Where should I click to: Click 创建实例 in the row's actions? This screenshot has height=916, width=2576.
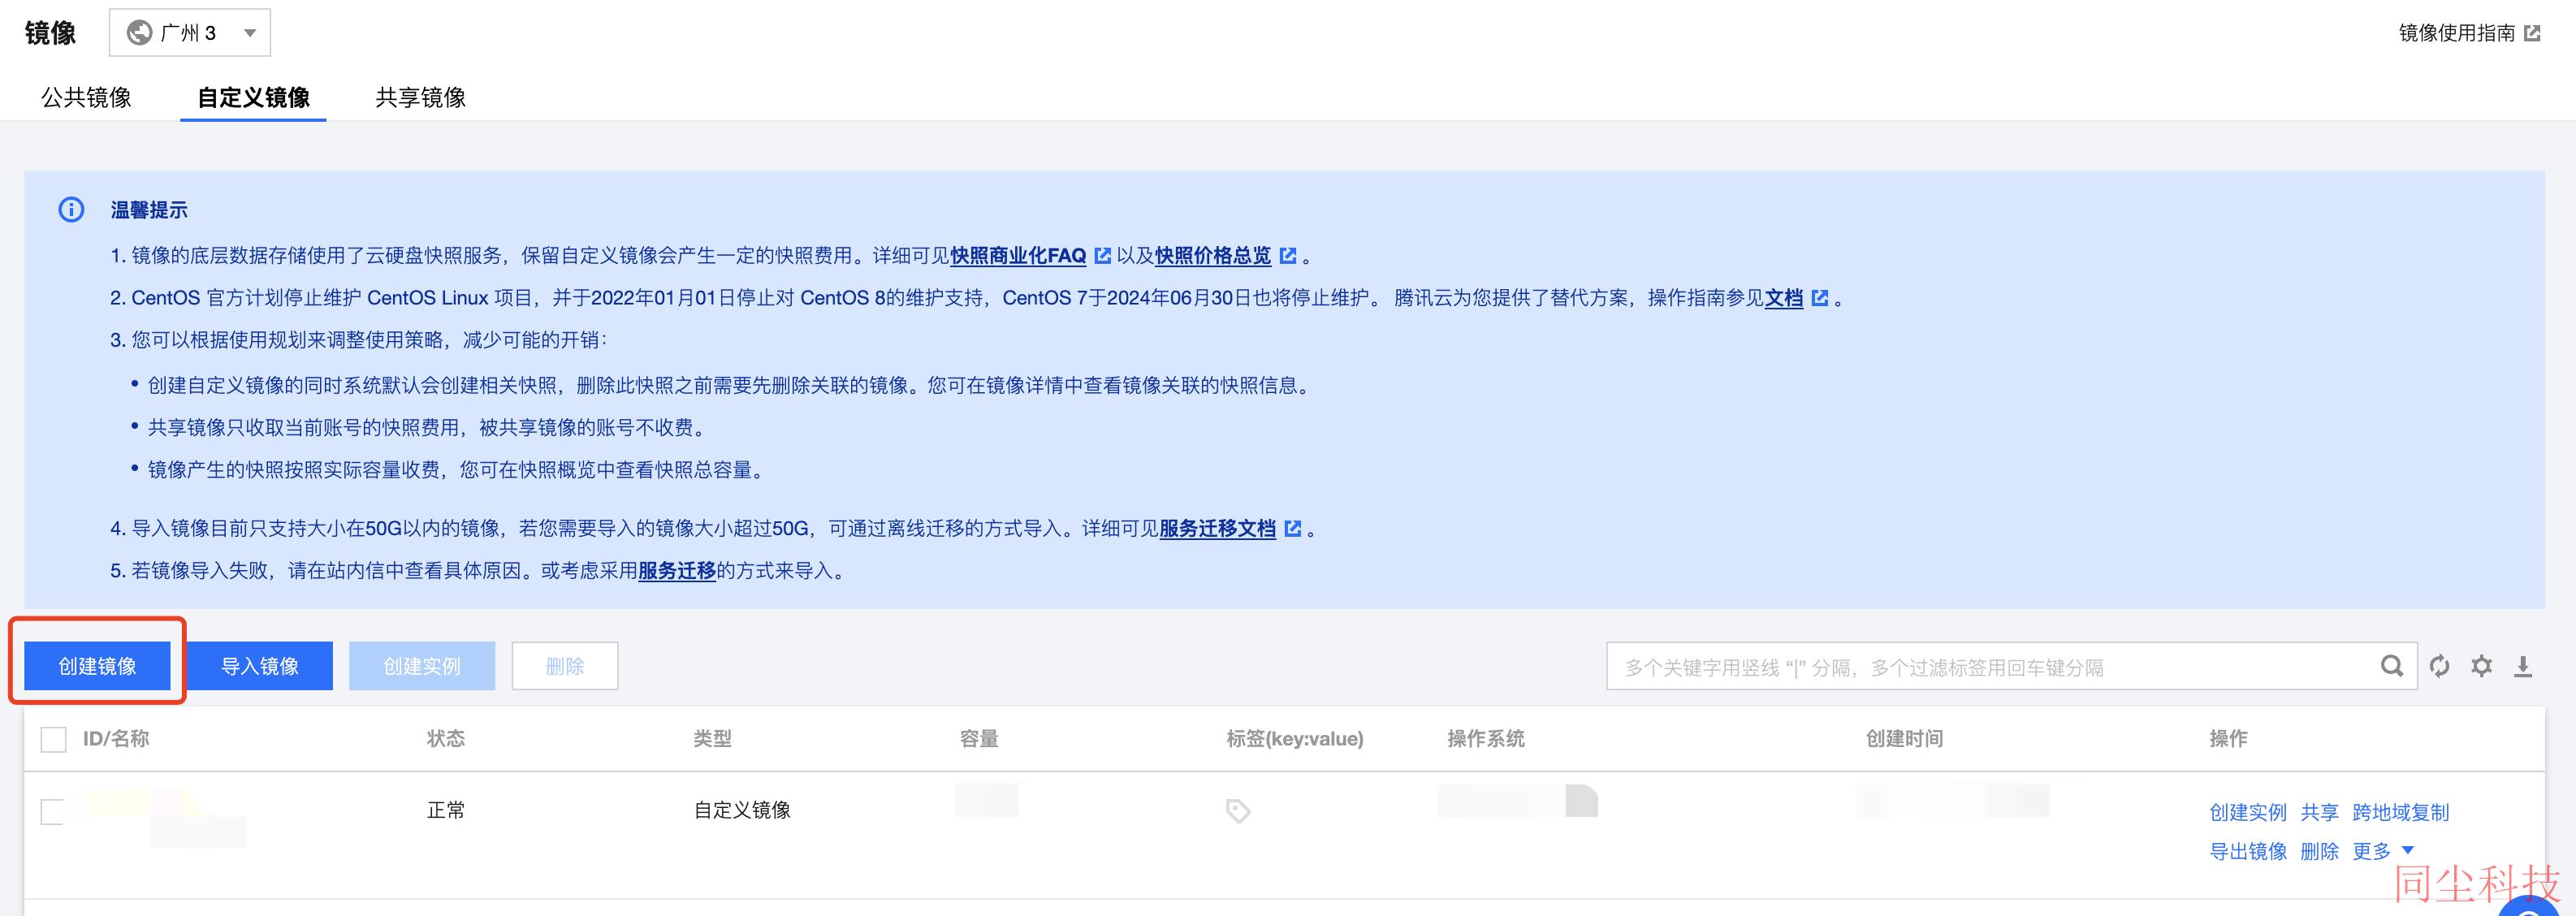[2248, 813]
